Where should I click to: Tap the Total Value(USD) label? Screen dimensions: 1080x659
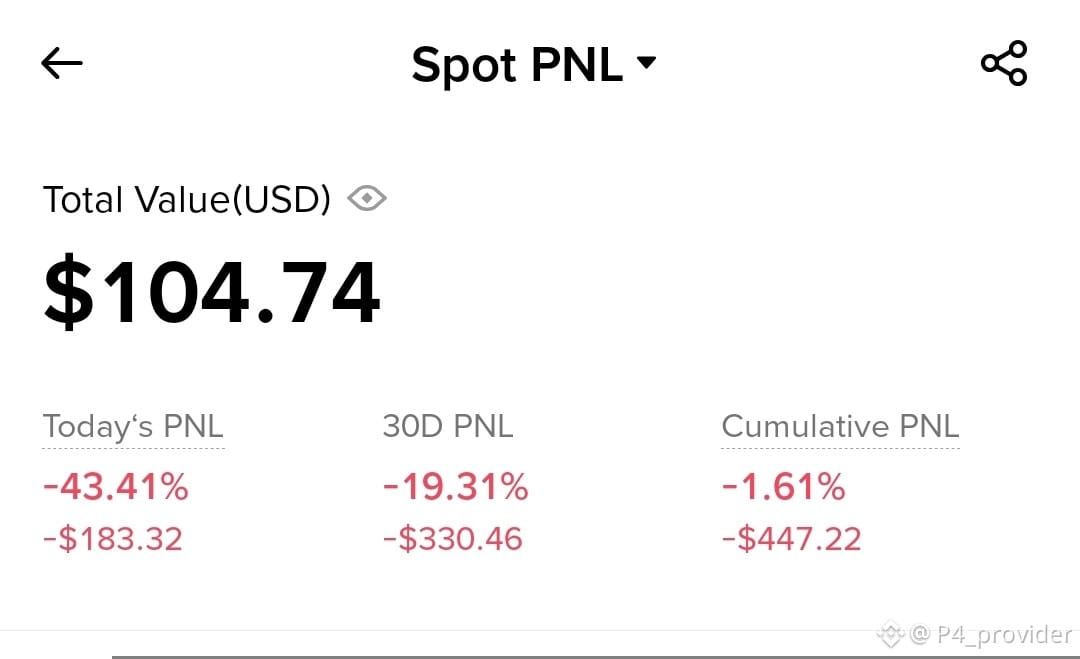pyautogui.click(x=187, y=200)
